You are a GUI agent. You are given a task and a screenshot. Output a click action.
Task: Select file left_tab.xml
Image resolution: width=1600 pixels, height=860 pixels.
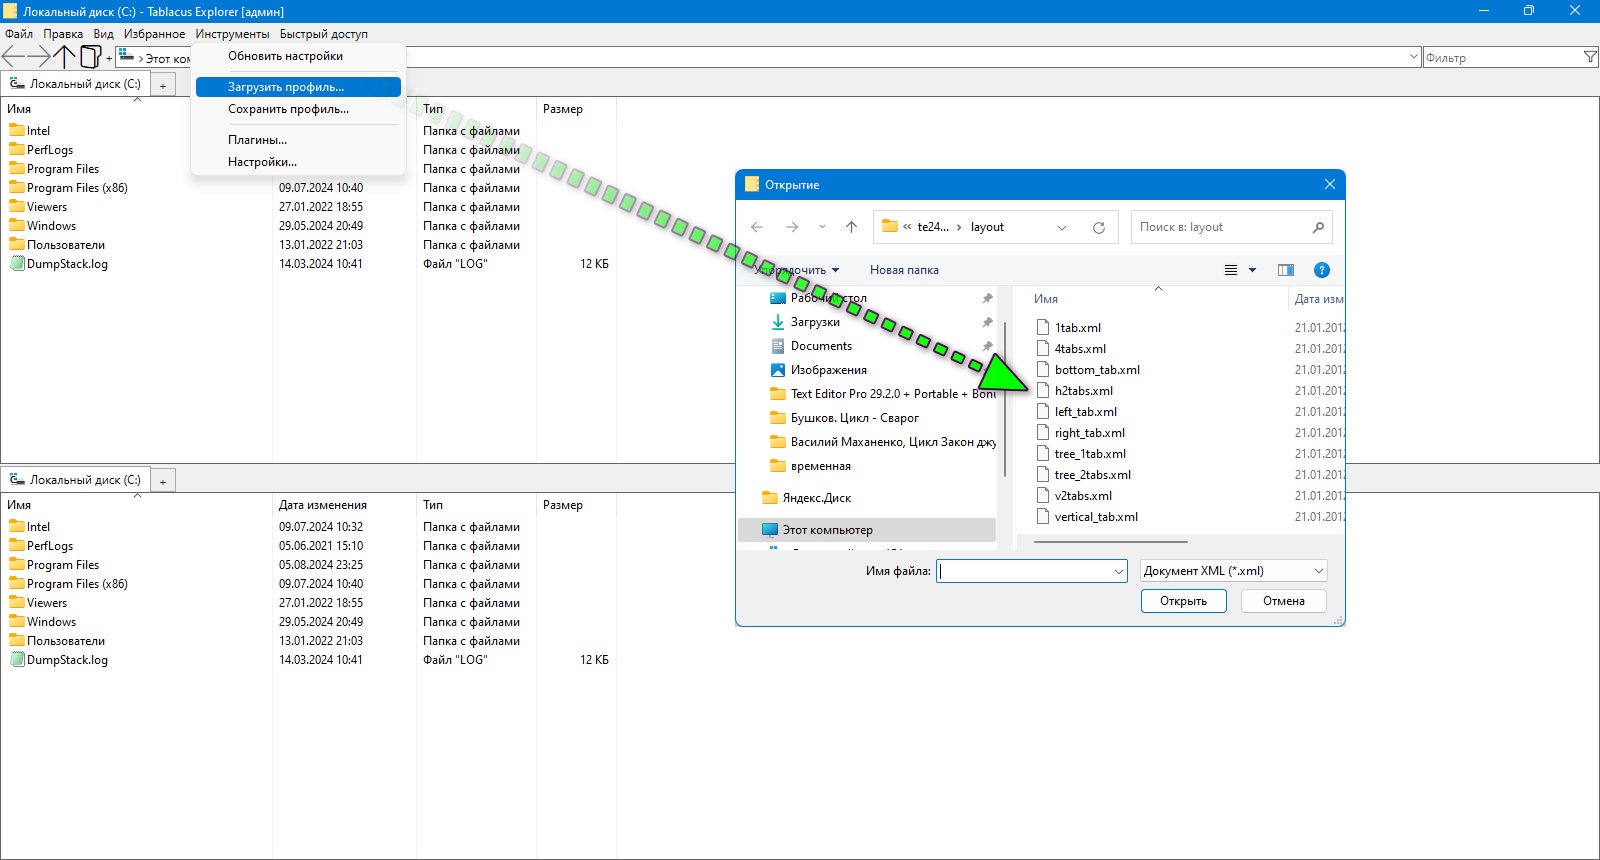tap(1085, 412)
